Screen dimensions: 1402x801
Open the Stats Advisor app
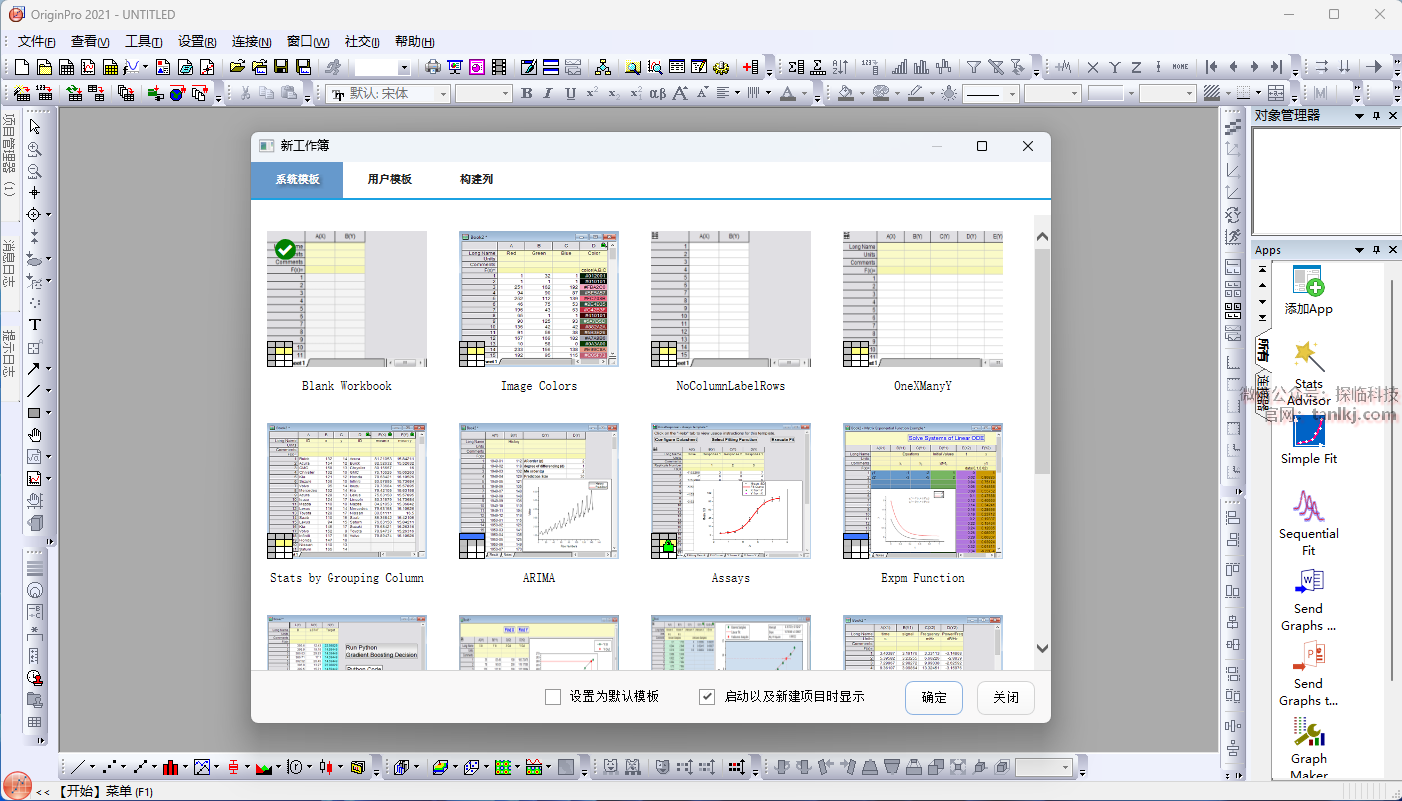(1308, 355)
